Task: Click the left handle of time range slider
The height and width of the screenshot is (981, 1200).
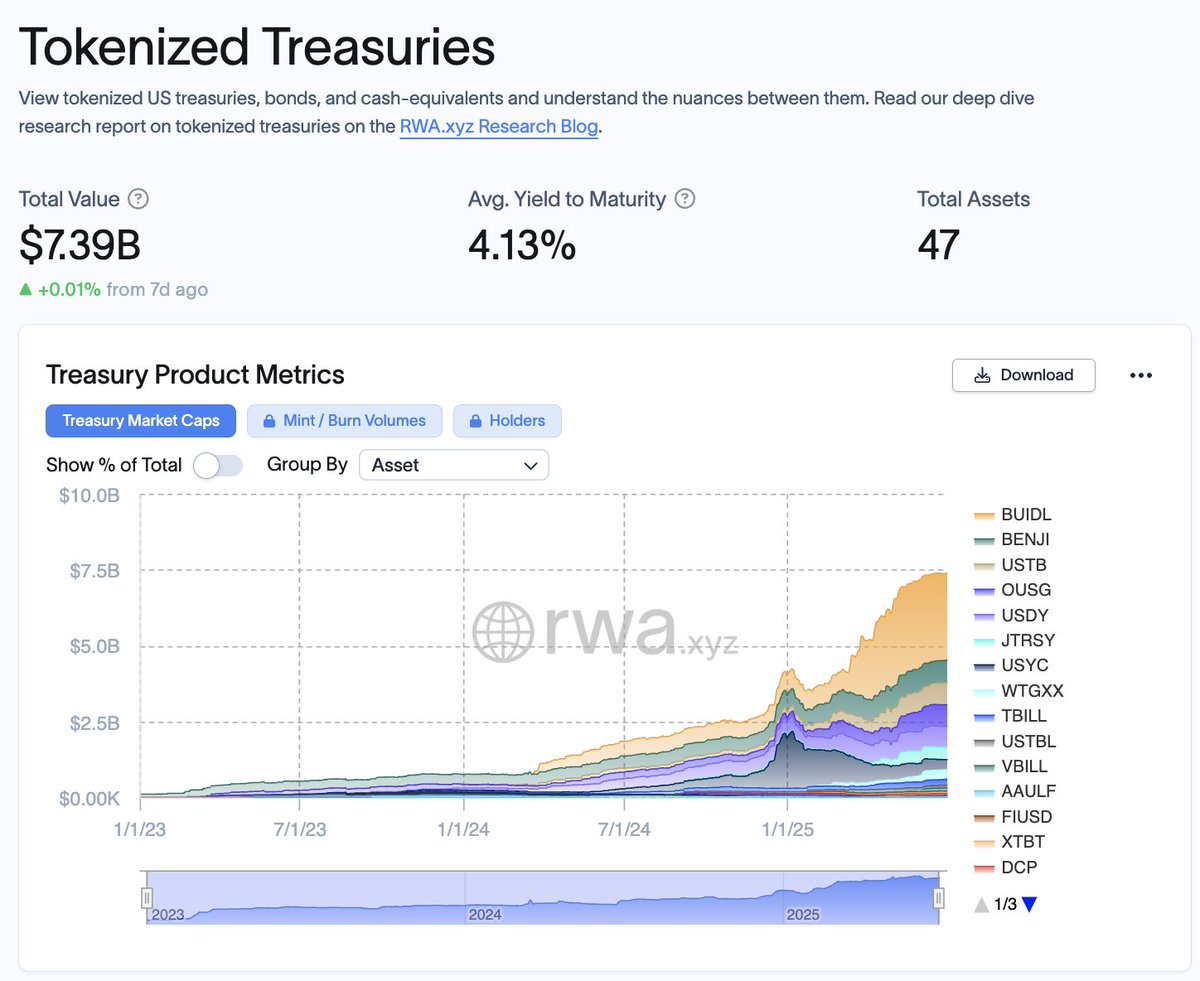Action: (x=147, y=897)
